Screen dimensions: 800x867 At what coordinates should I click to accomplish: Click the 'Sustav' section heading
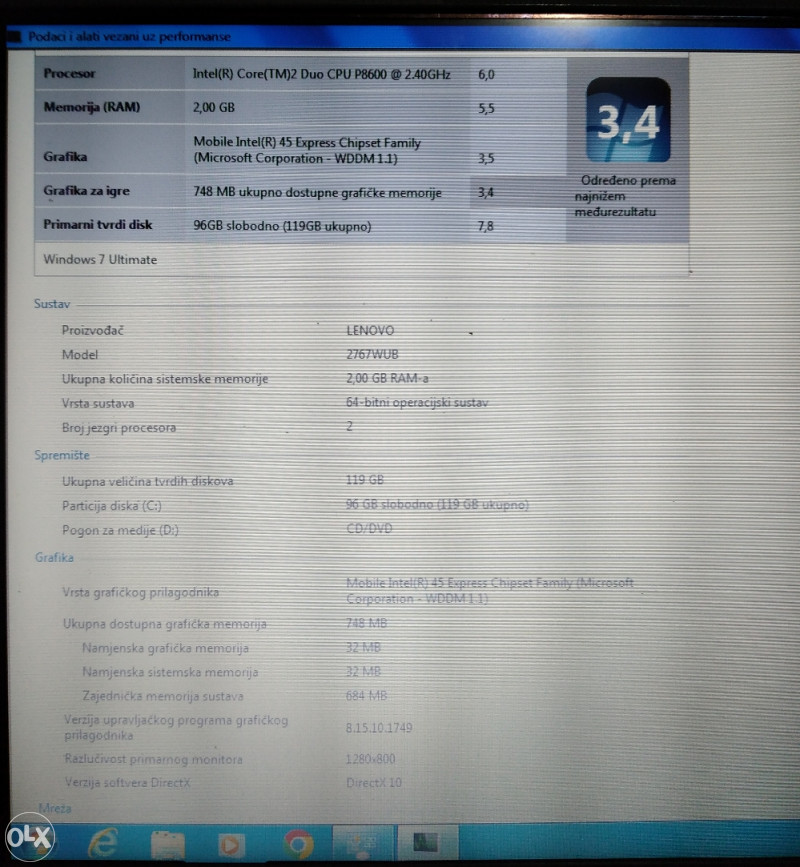pos(52,304)
